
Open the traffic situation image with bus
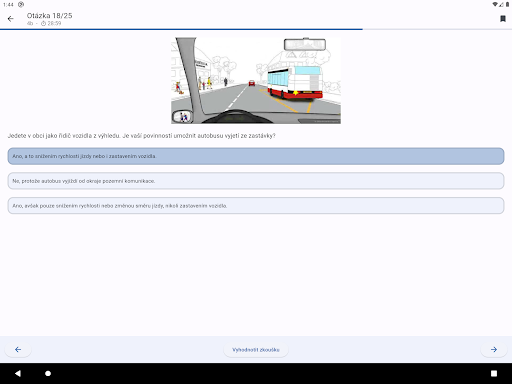click(x=256, y=80)
